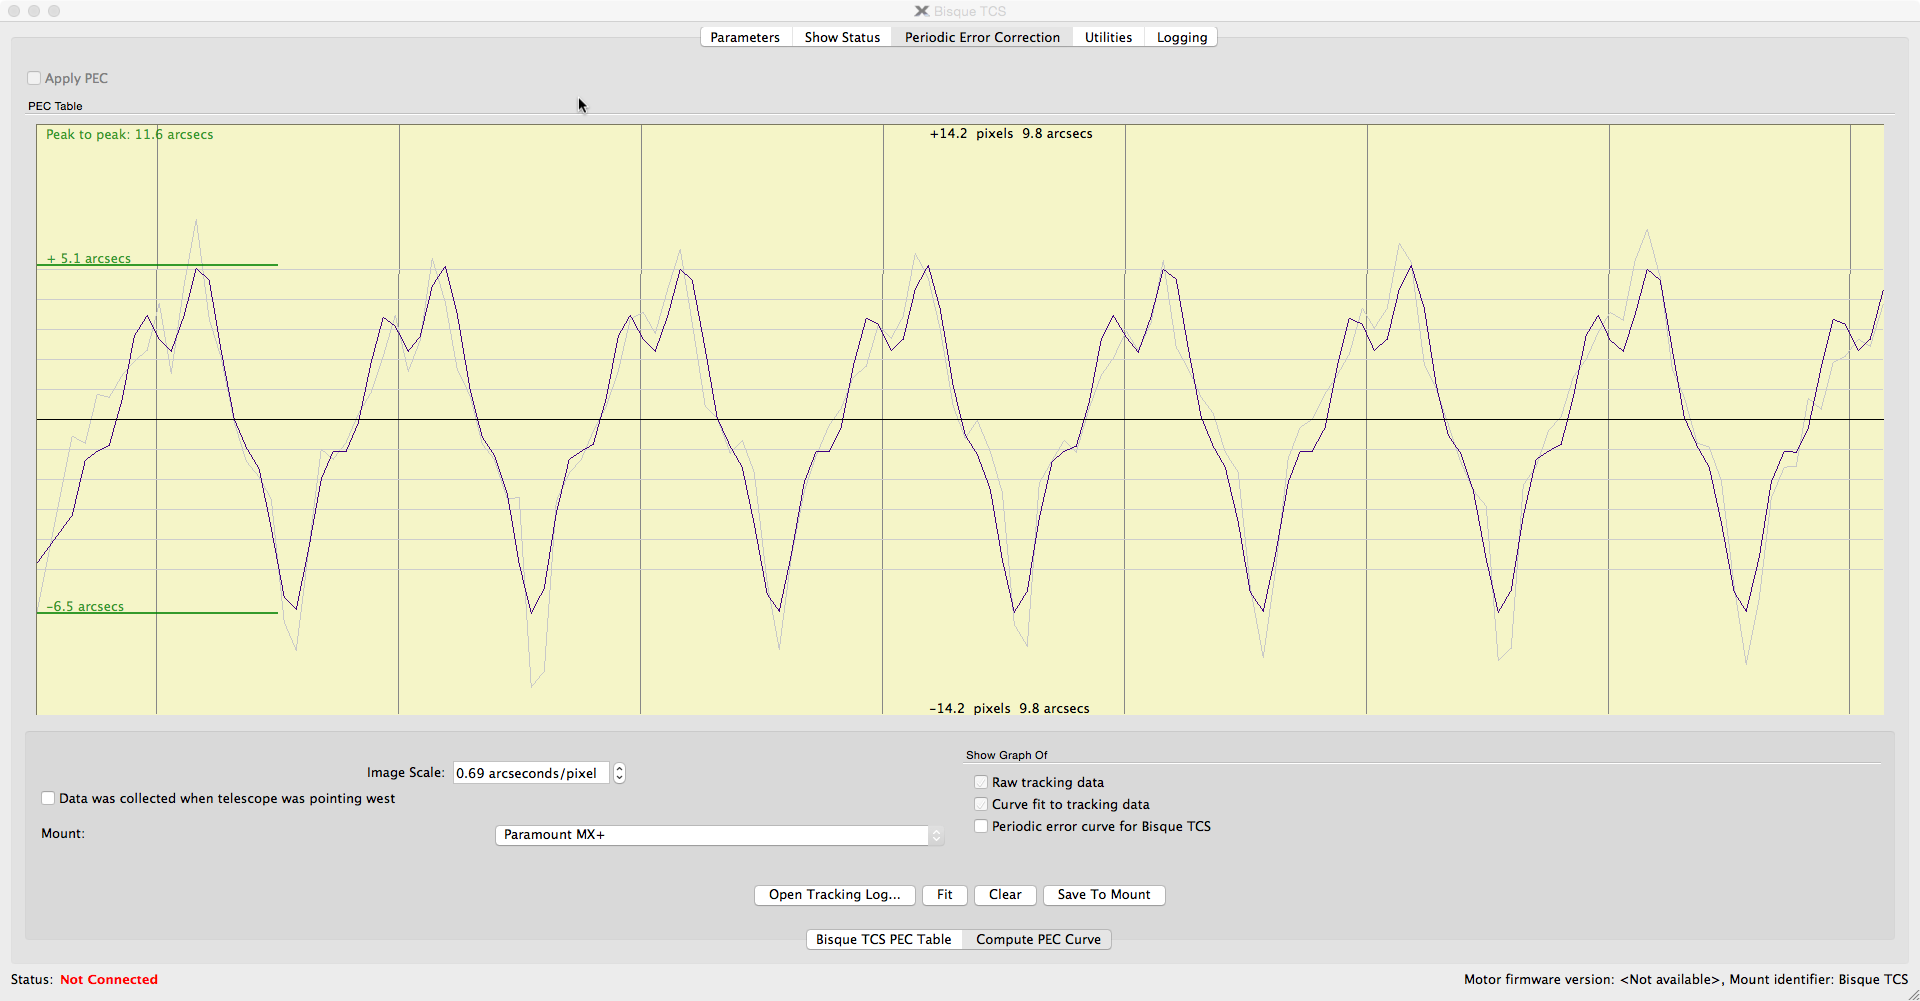Open the Parameters tab

pos(744,37)
